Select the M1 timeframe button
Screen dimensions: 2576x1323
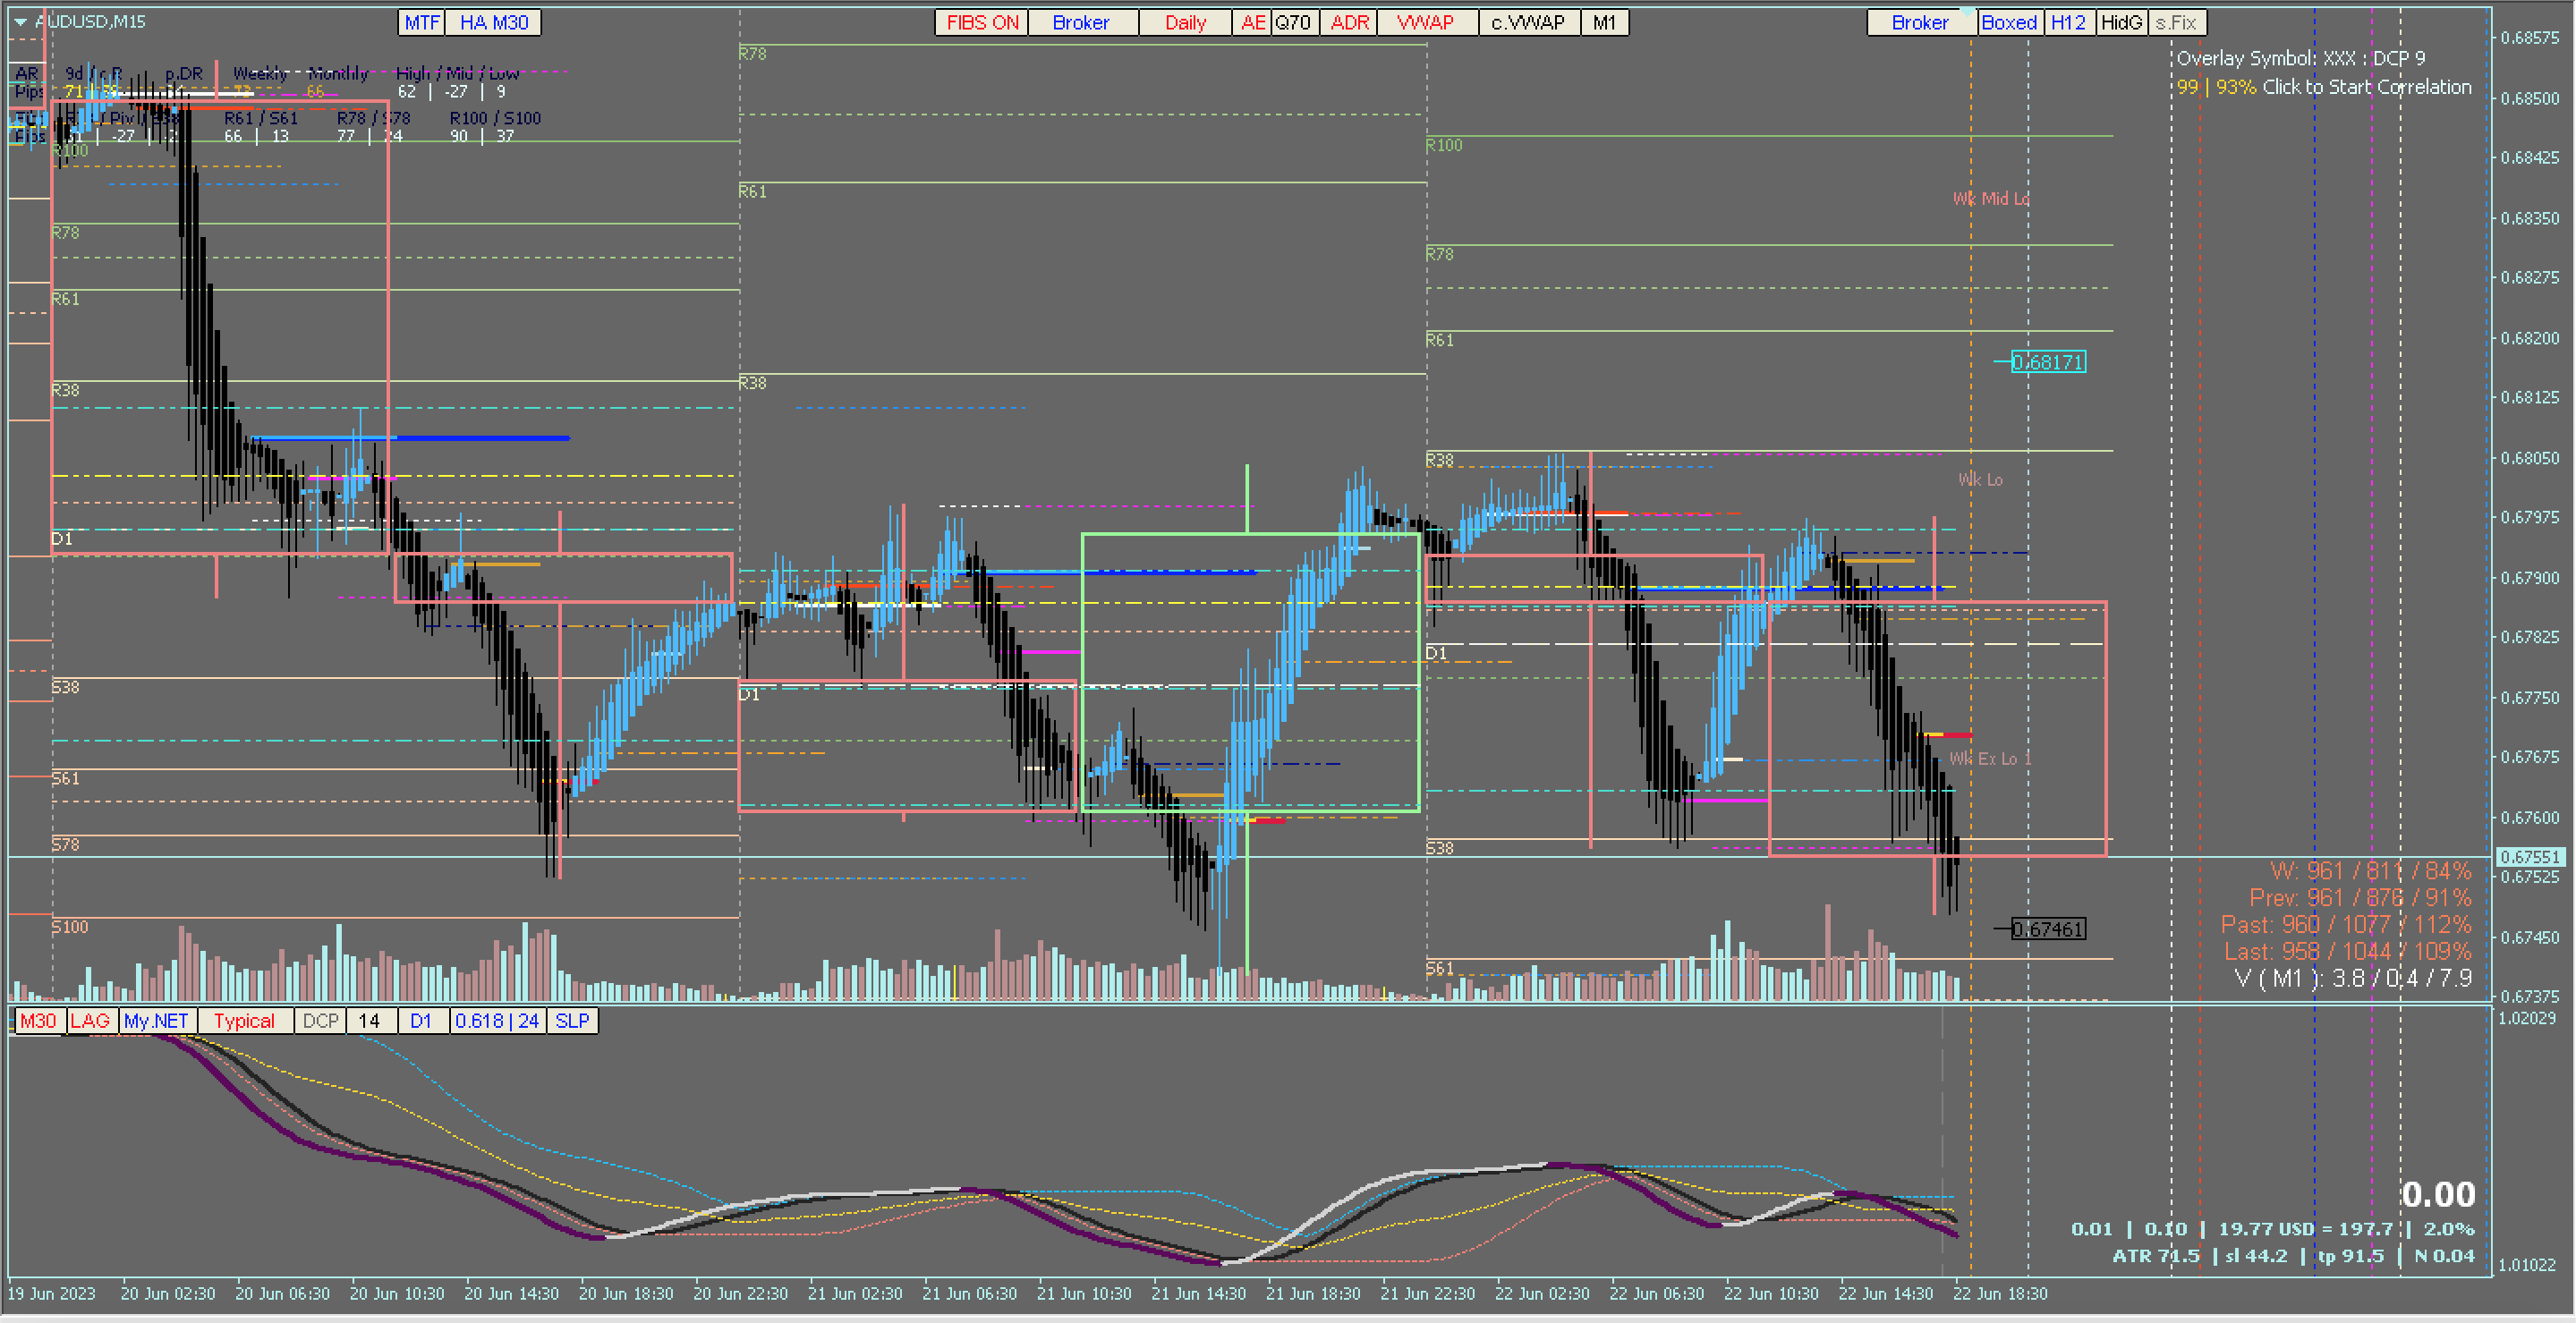click(x=1604, y=22)
